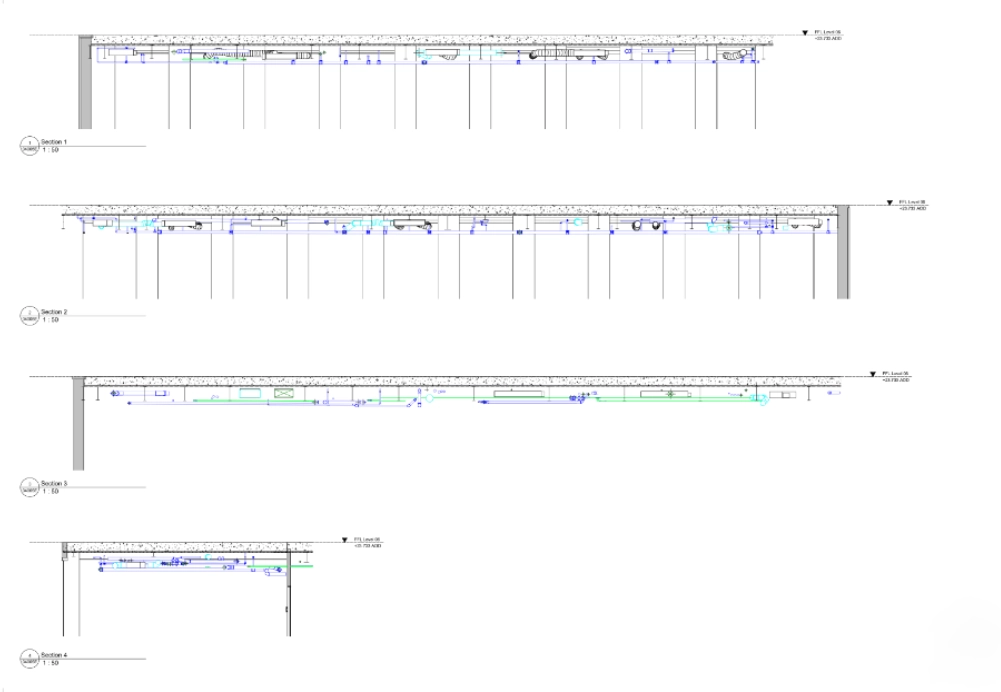Select the Section 2 circular view marker
This screenshot has width=1001, height=692.
click(29, 316)
